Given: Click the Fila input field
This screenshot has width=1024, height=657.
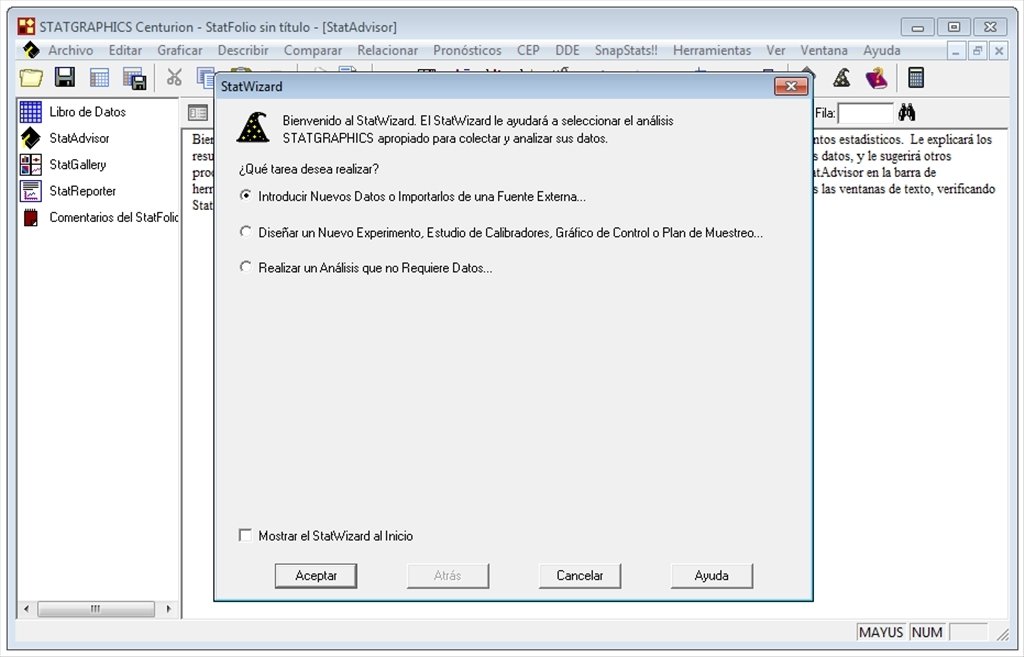Looking at the screenshot, I should tap(865, 114).
